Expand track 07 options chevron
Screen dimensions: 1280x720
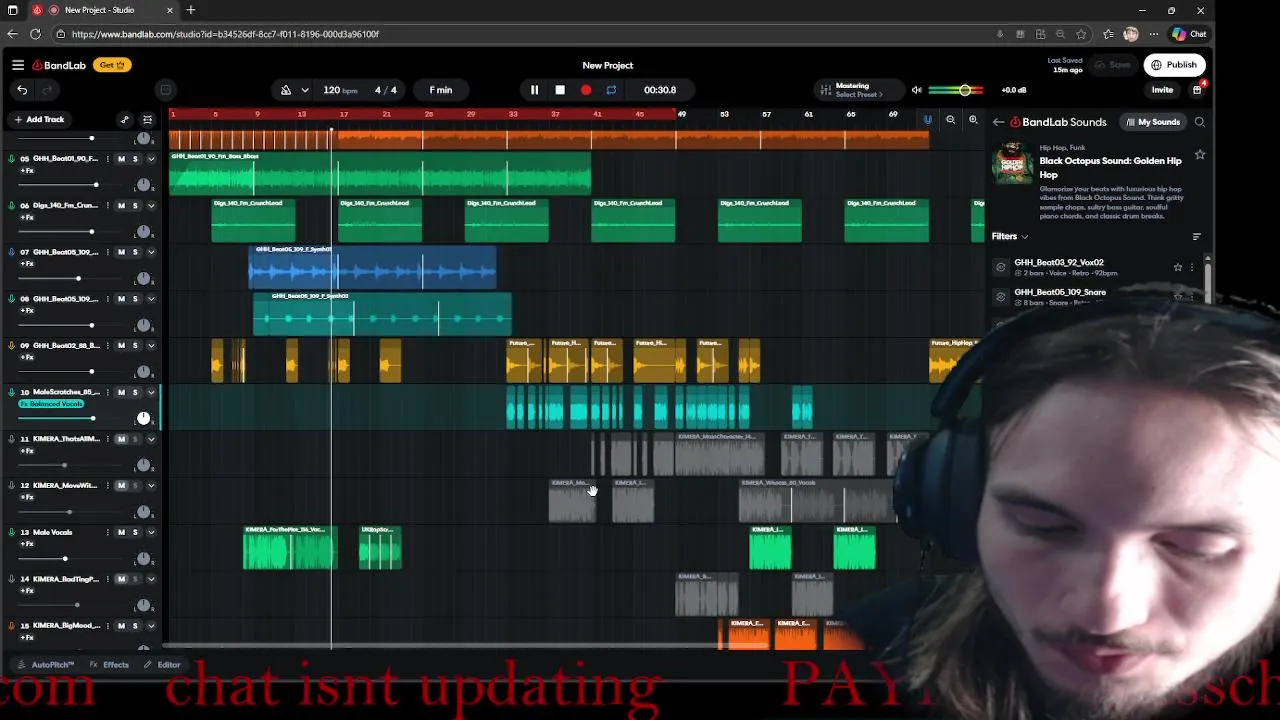coord(151,252)
